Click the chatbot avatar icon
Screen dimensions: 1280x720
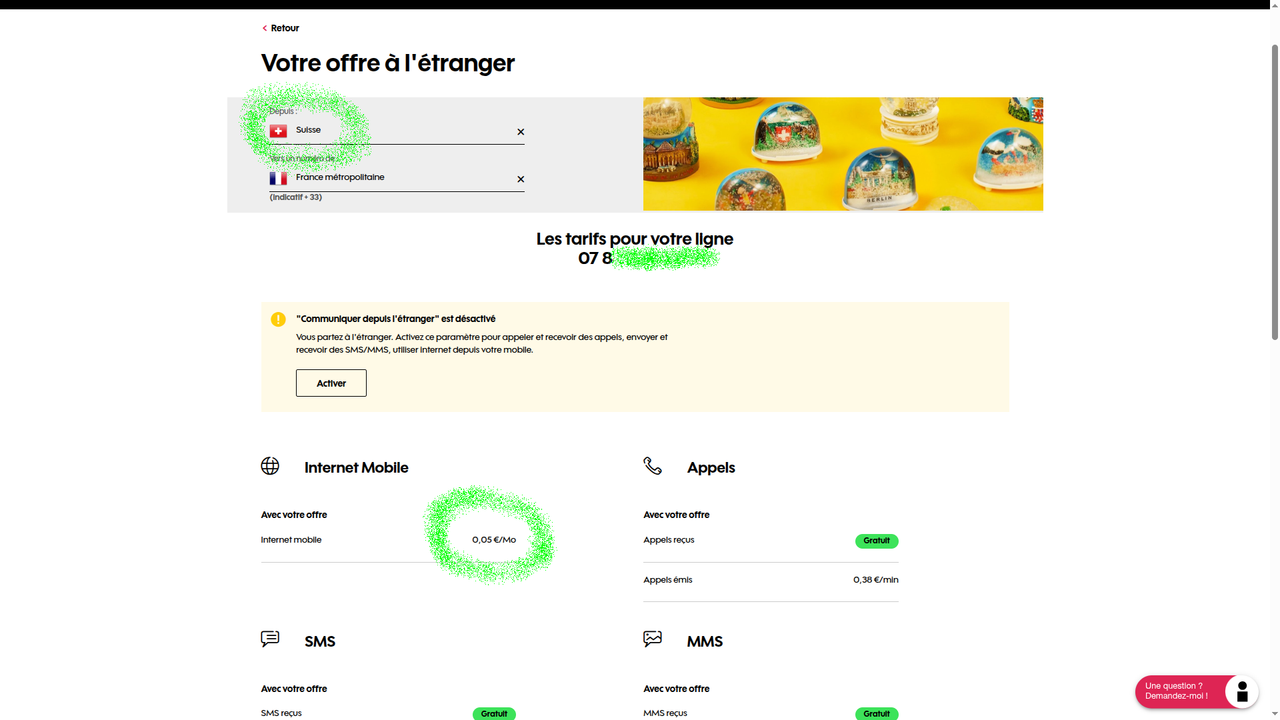[1242, 692]
